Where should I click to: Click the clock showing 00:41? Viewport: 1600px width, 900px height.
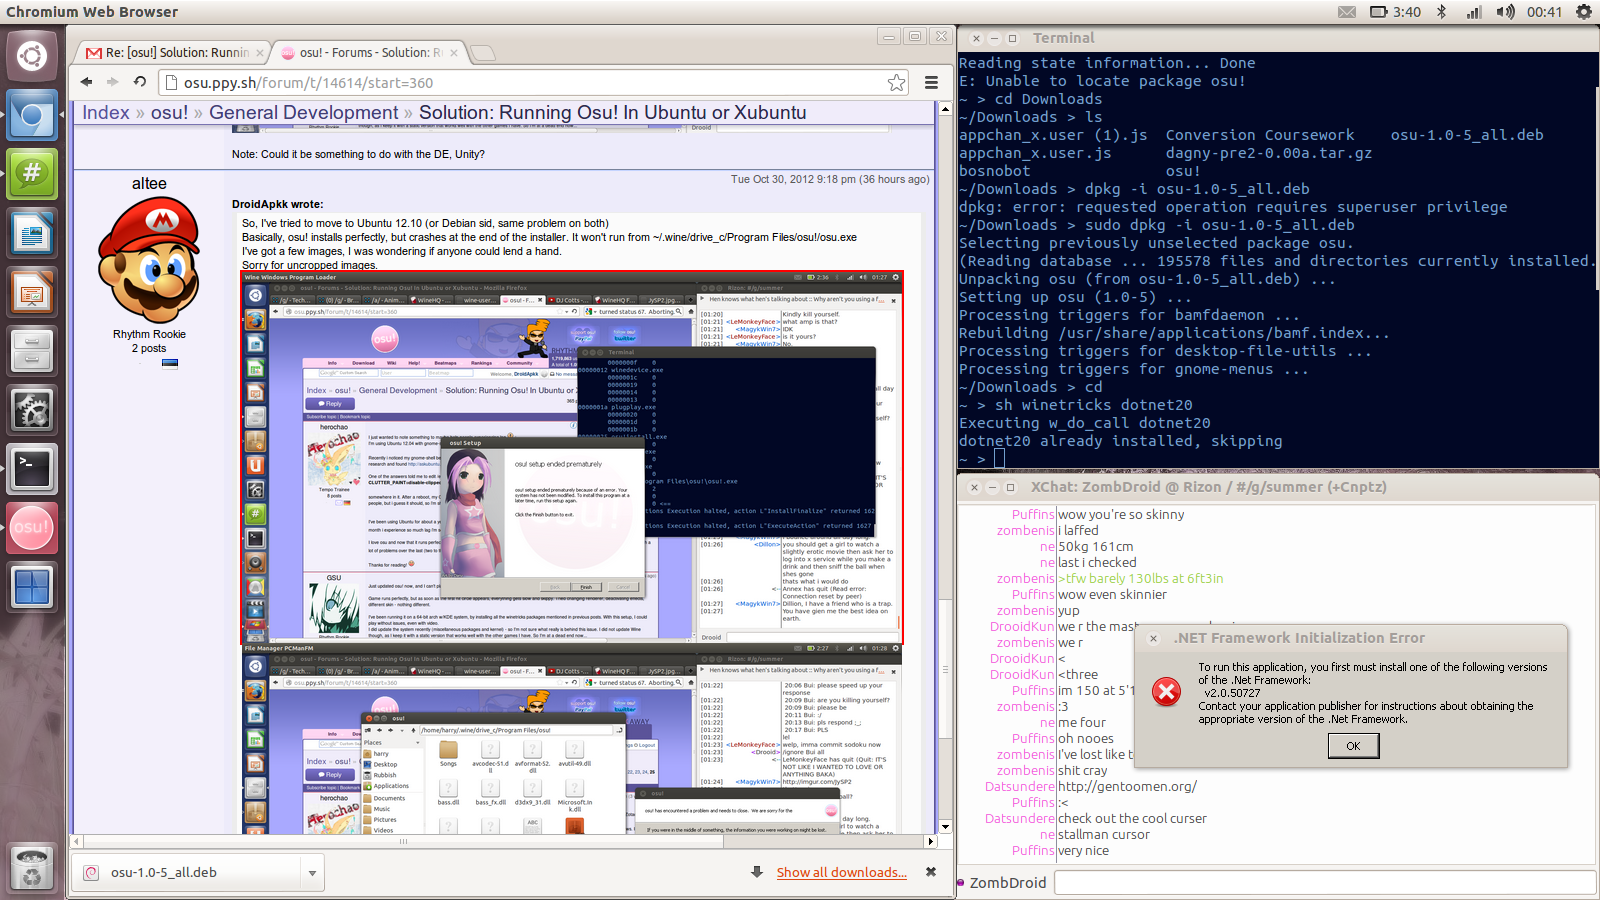(1544, 12)
